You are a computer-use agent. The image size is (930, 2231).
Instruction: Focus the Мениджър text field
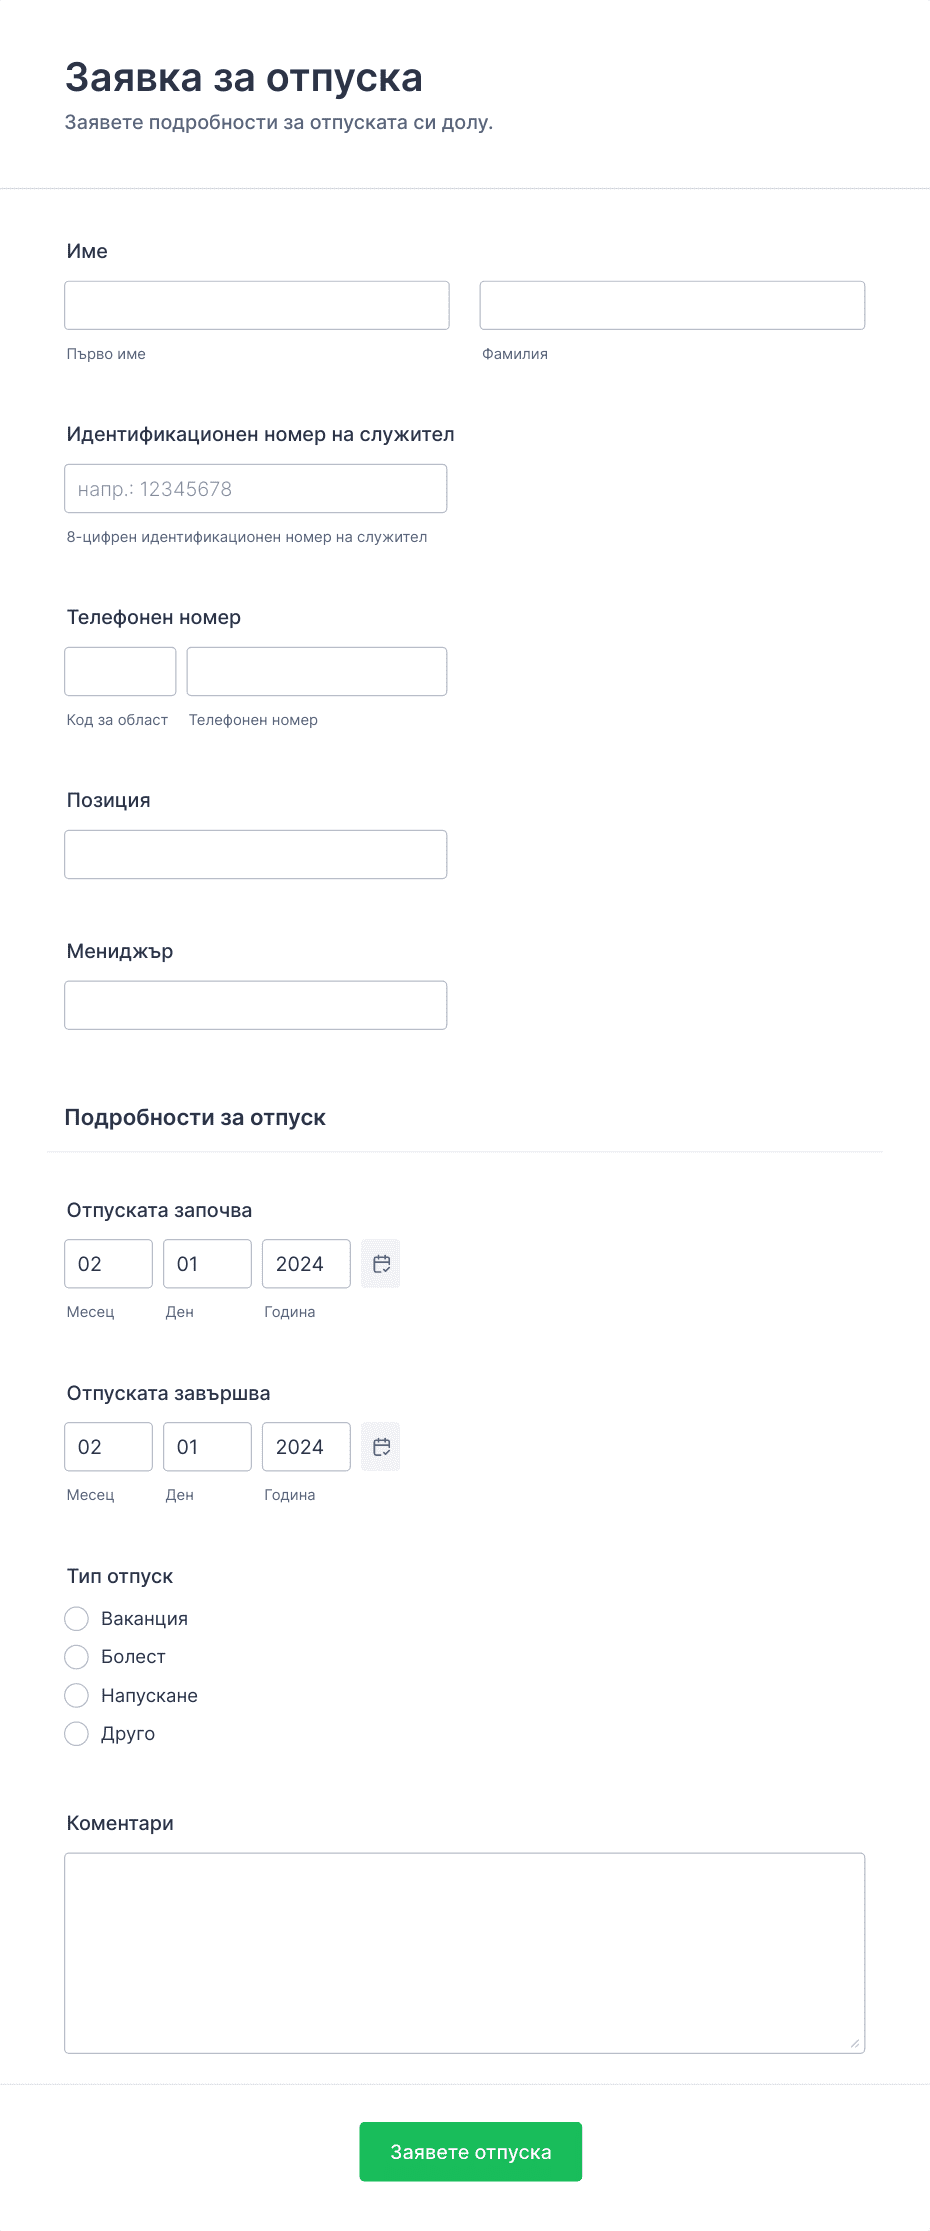[x=256, y=1005]
